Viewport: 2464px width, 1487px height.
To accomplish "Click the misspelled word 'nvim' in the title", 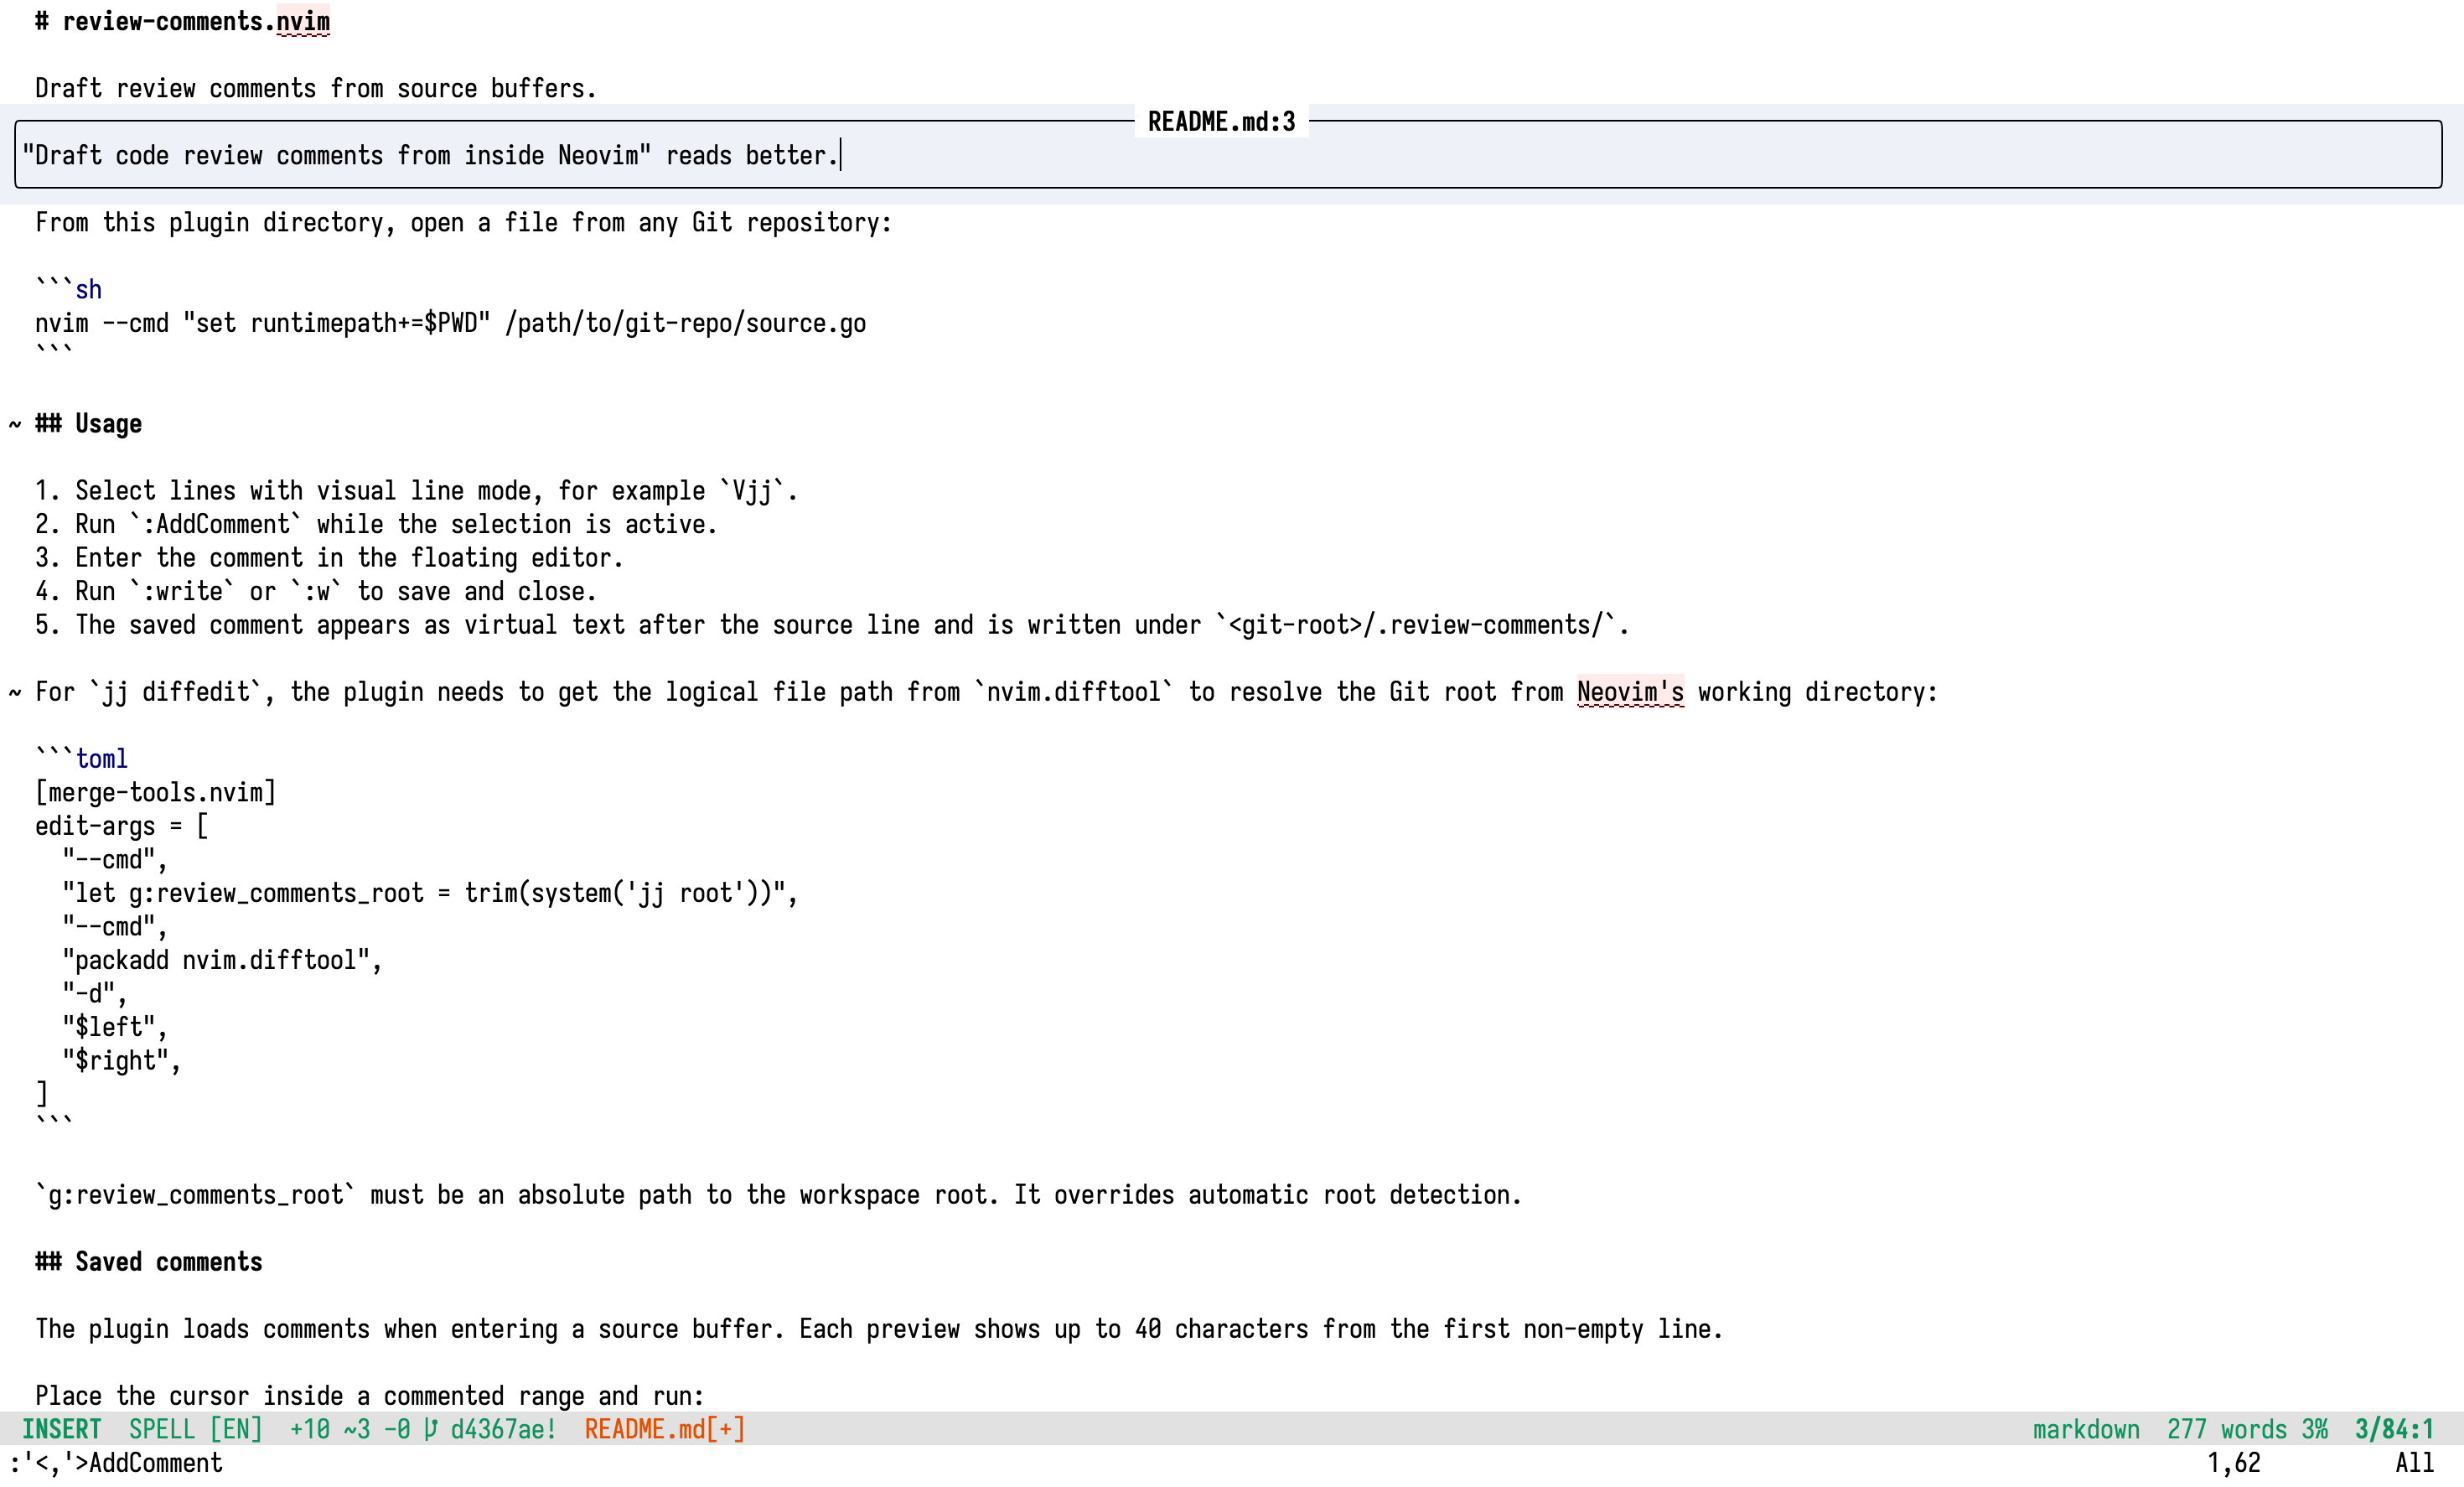I will pos(303,21).
